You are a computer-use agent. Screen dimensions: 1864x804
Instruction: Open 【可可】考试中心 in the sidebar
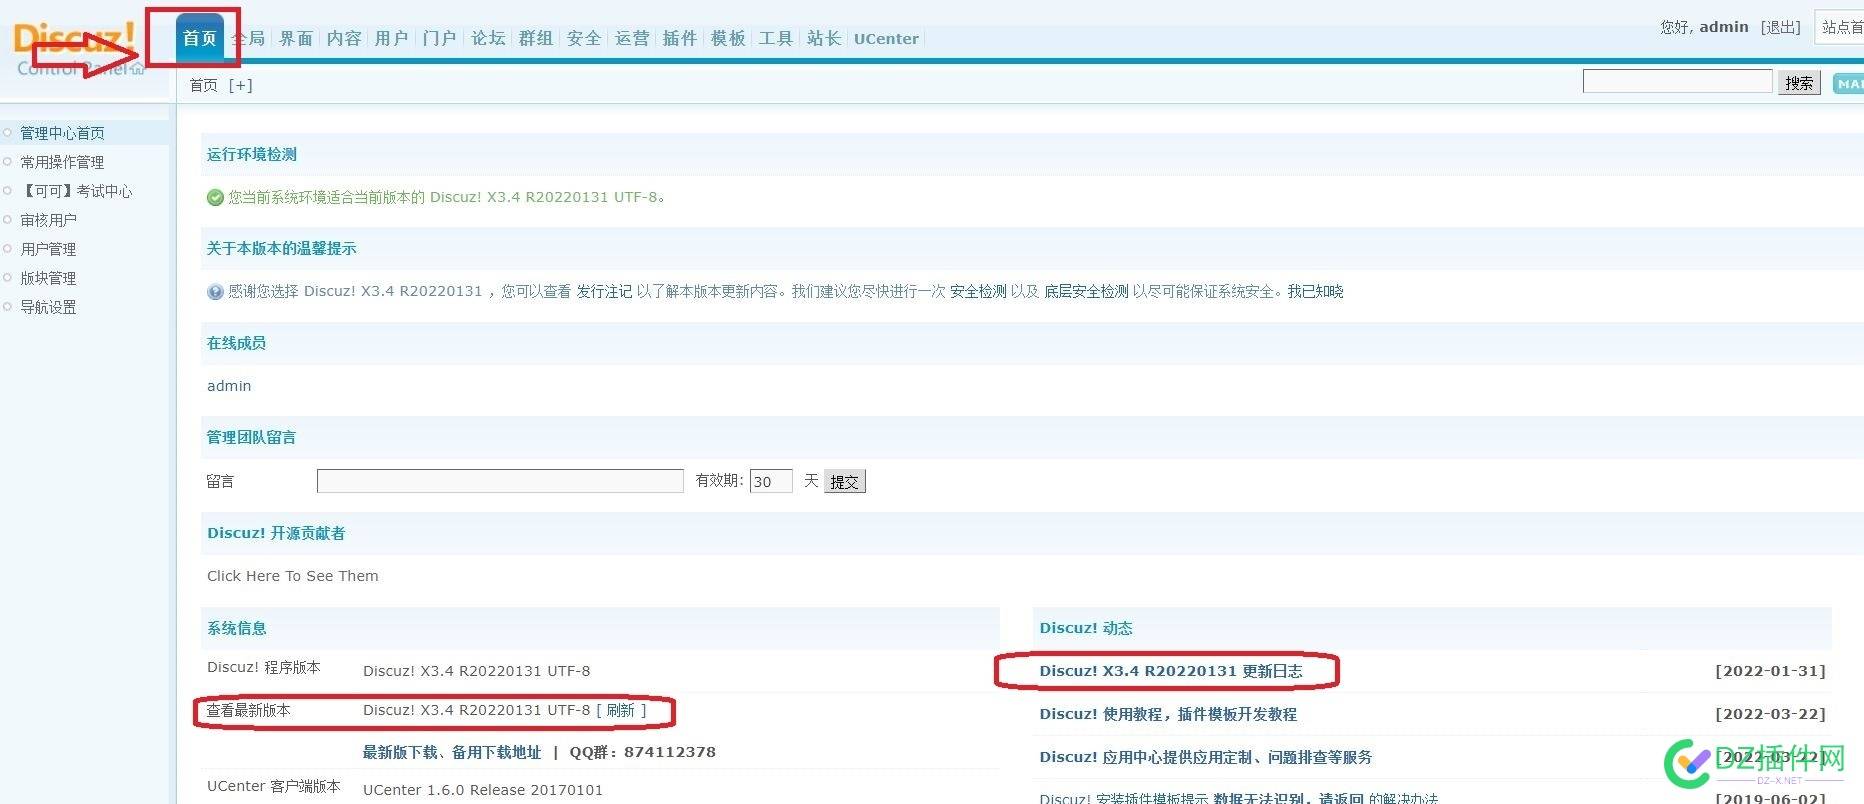click(76, 191)
